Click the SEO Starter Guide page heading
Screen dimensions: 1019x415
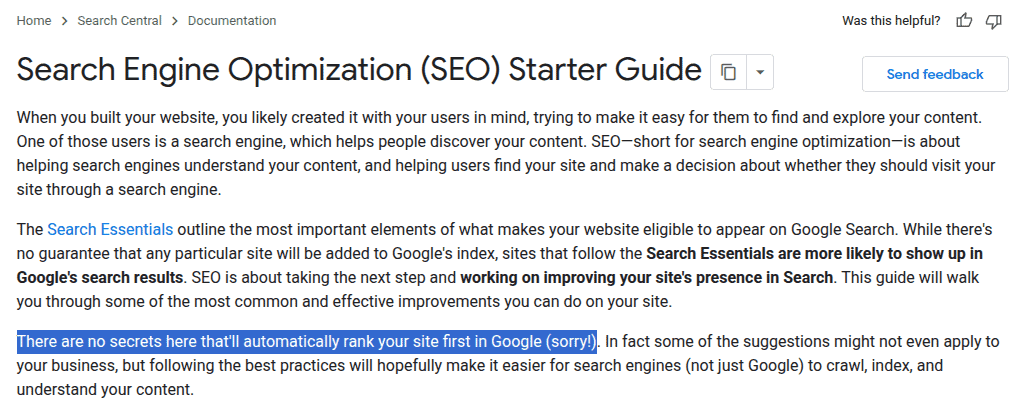click(x=359, y=70)
